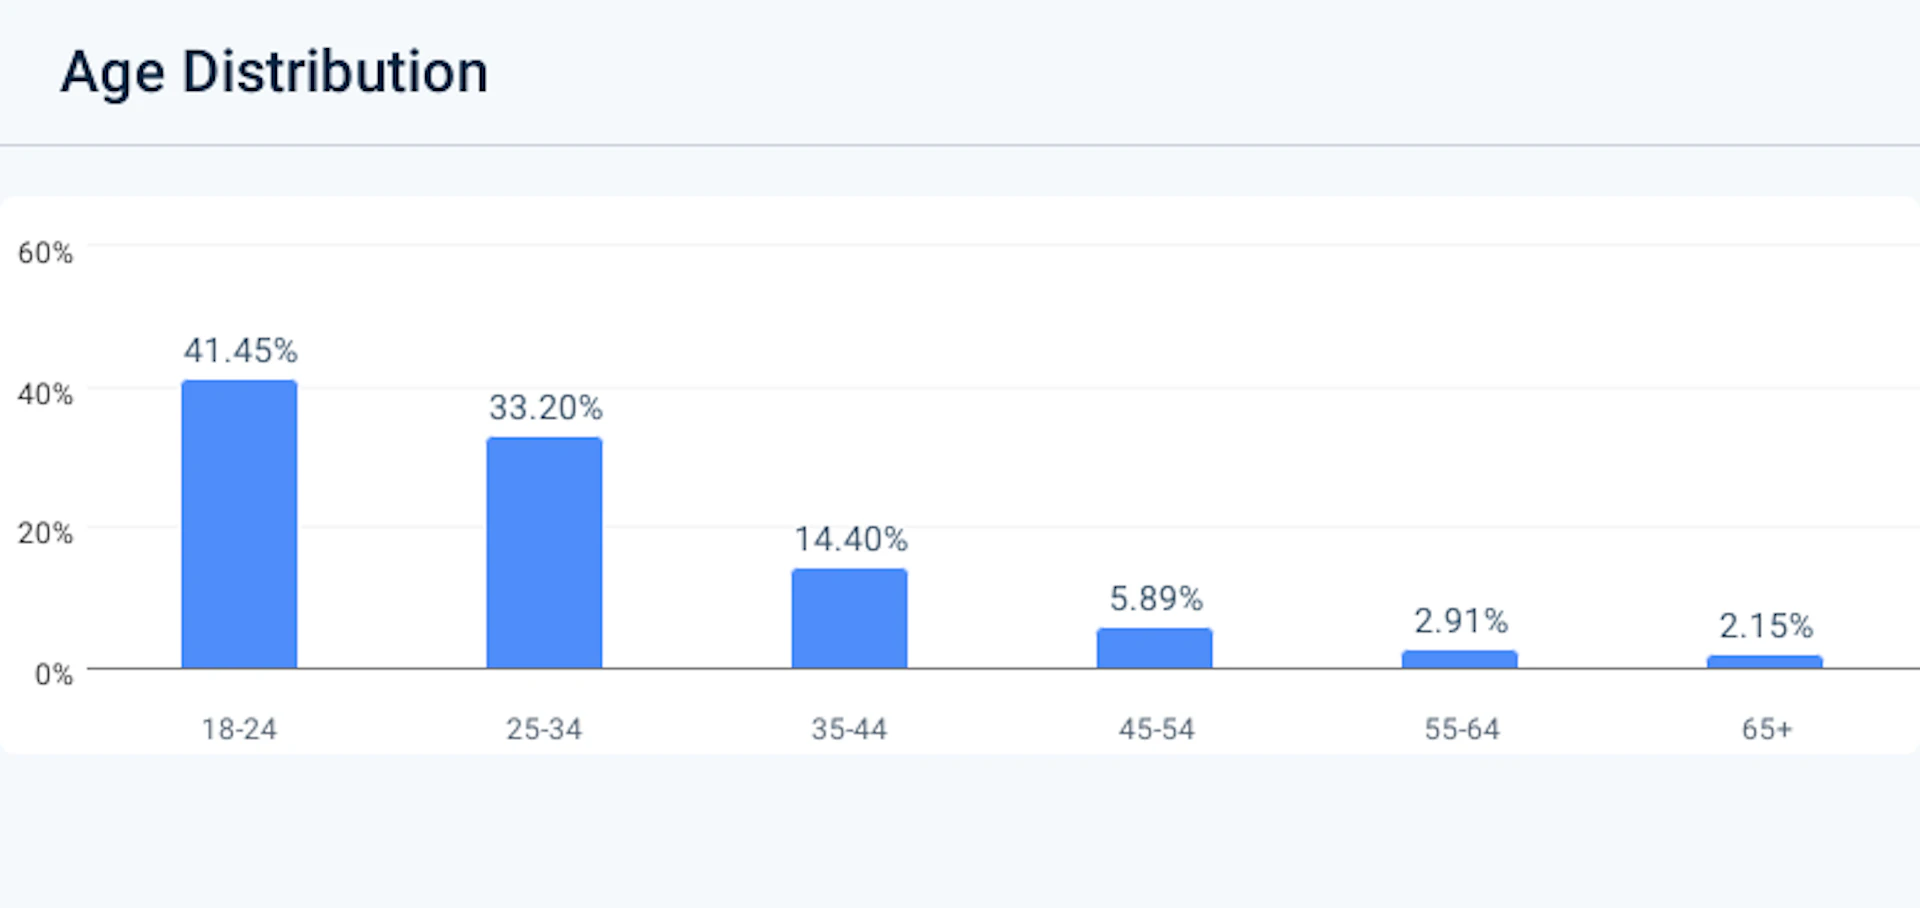Select the 33.20% value label

pyautogui.click(x=545, y=408)
